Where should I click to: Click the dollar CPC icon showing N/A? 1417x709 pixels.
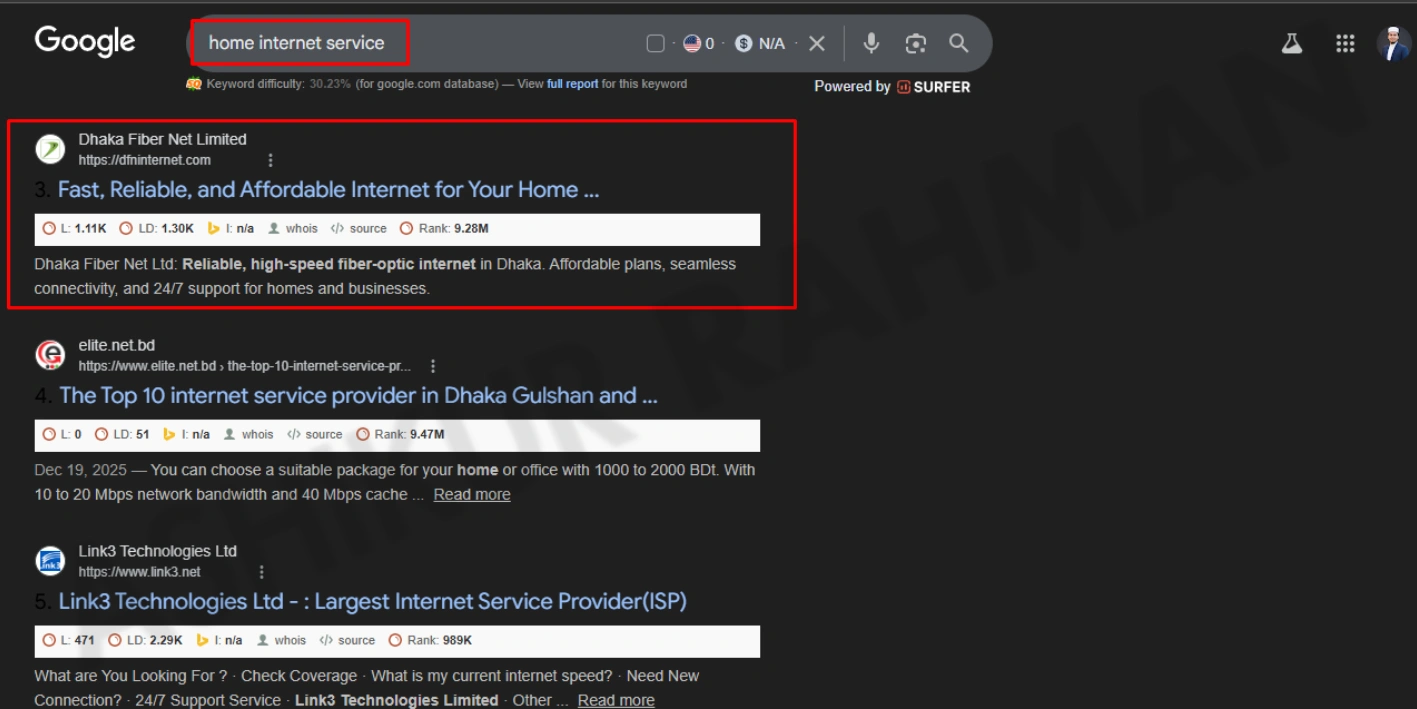(743, 43)
